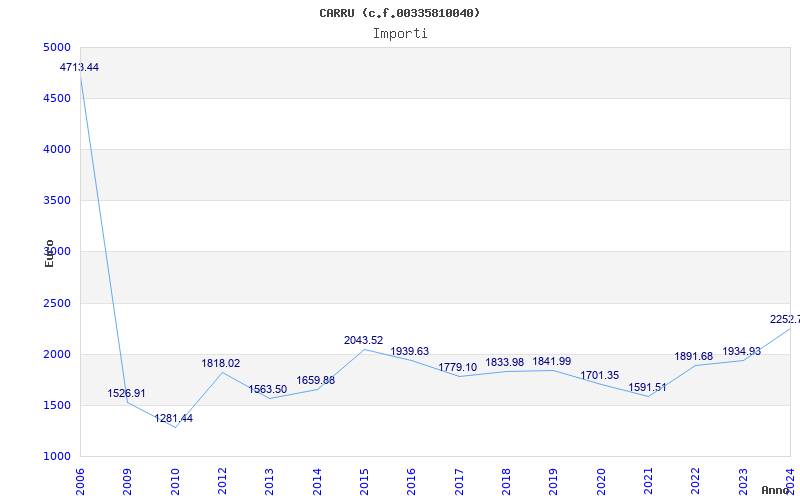Click the 2022 x-axis year label
The height and width of the screenshot is (500, 800).
(695, 482)
